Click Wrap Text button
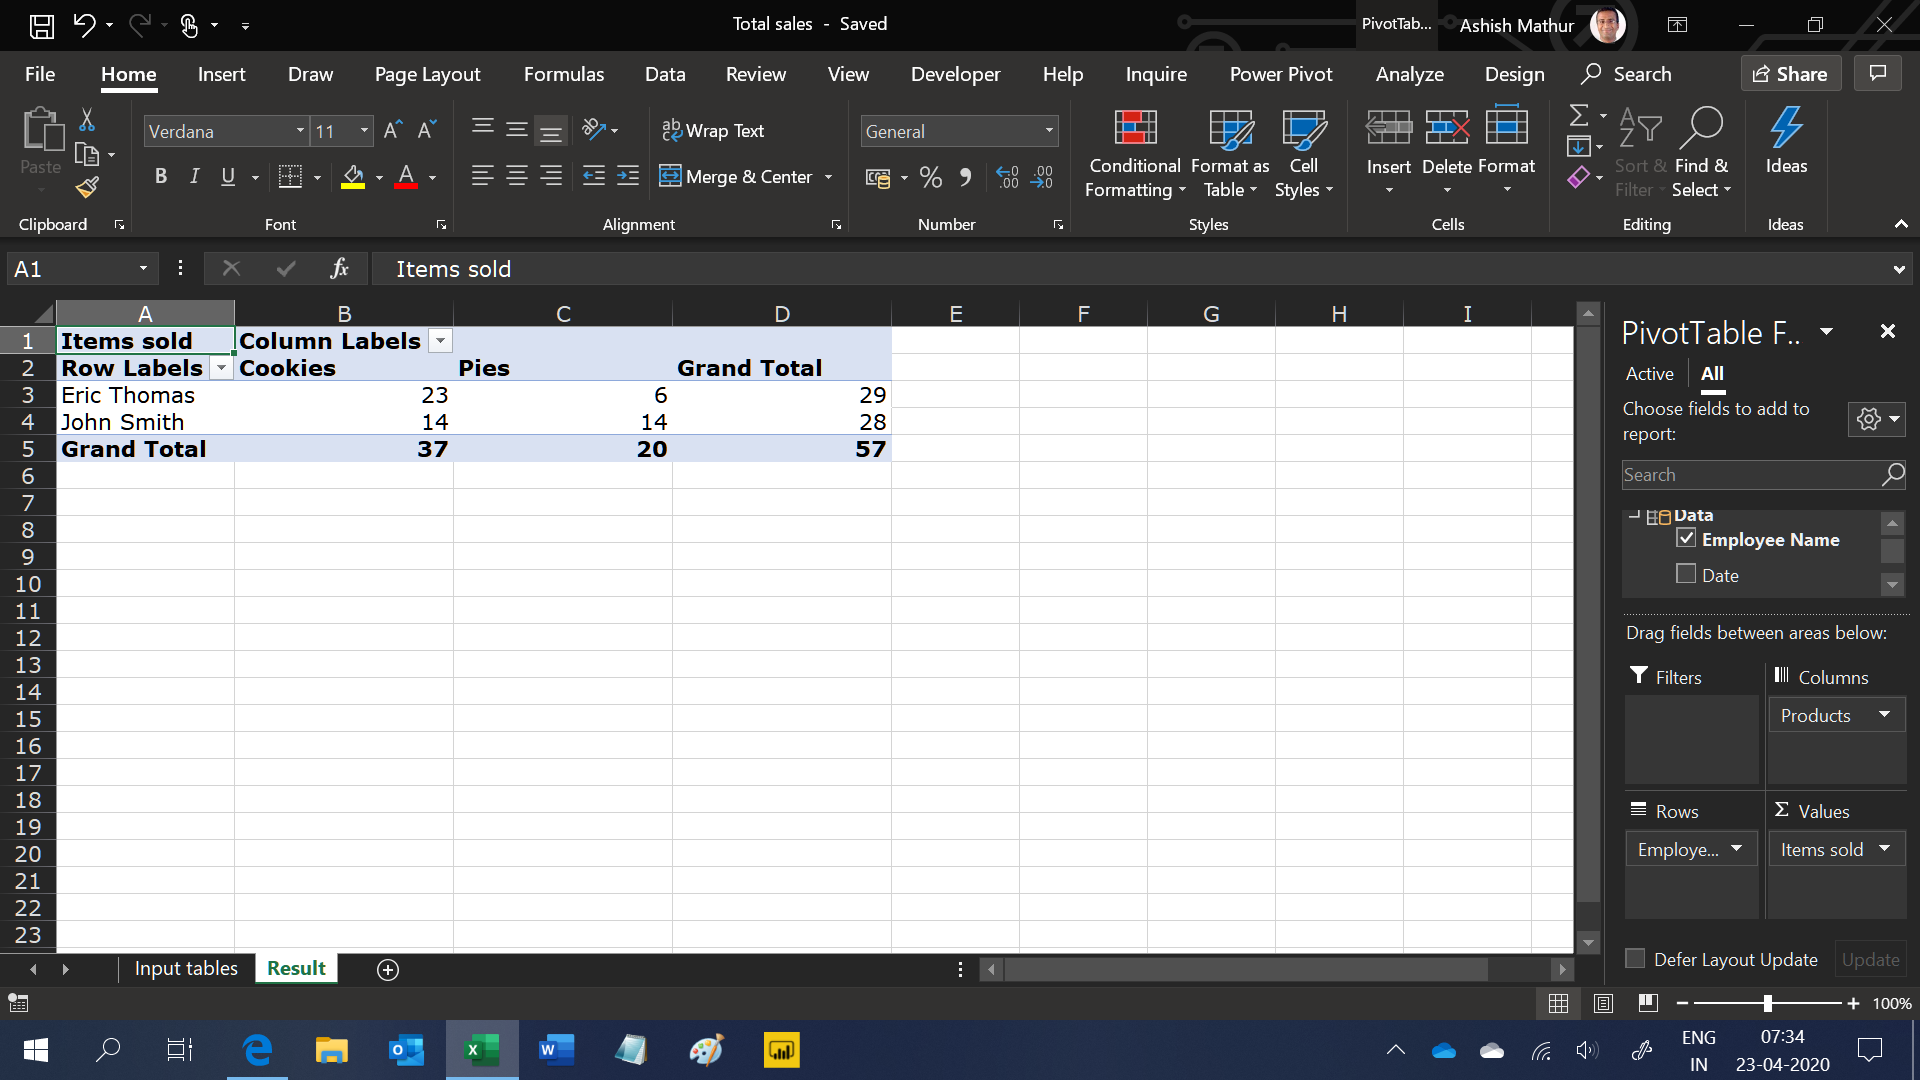 coord(713,131)
